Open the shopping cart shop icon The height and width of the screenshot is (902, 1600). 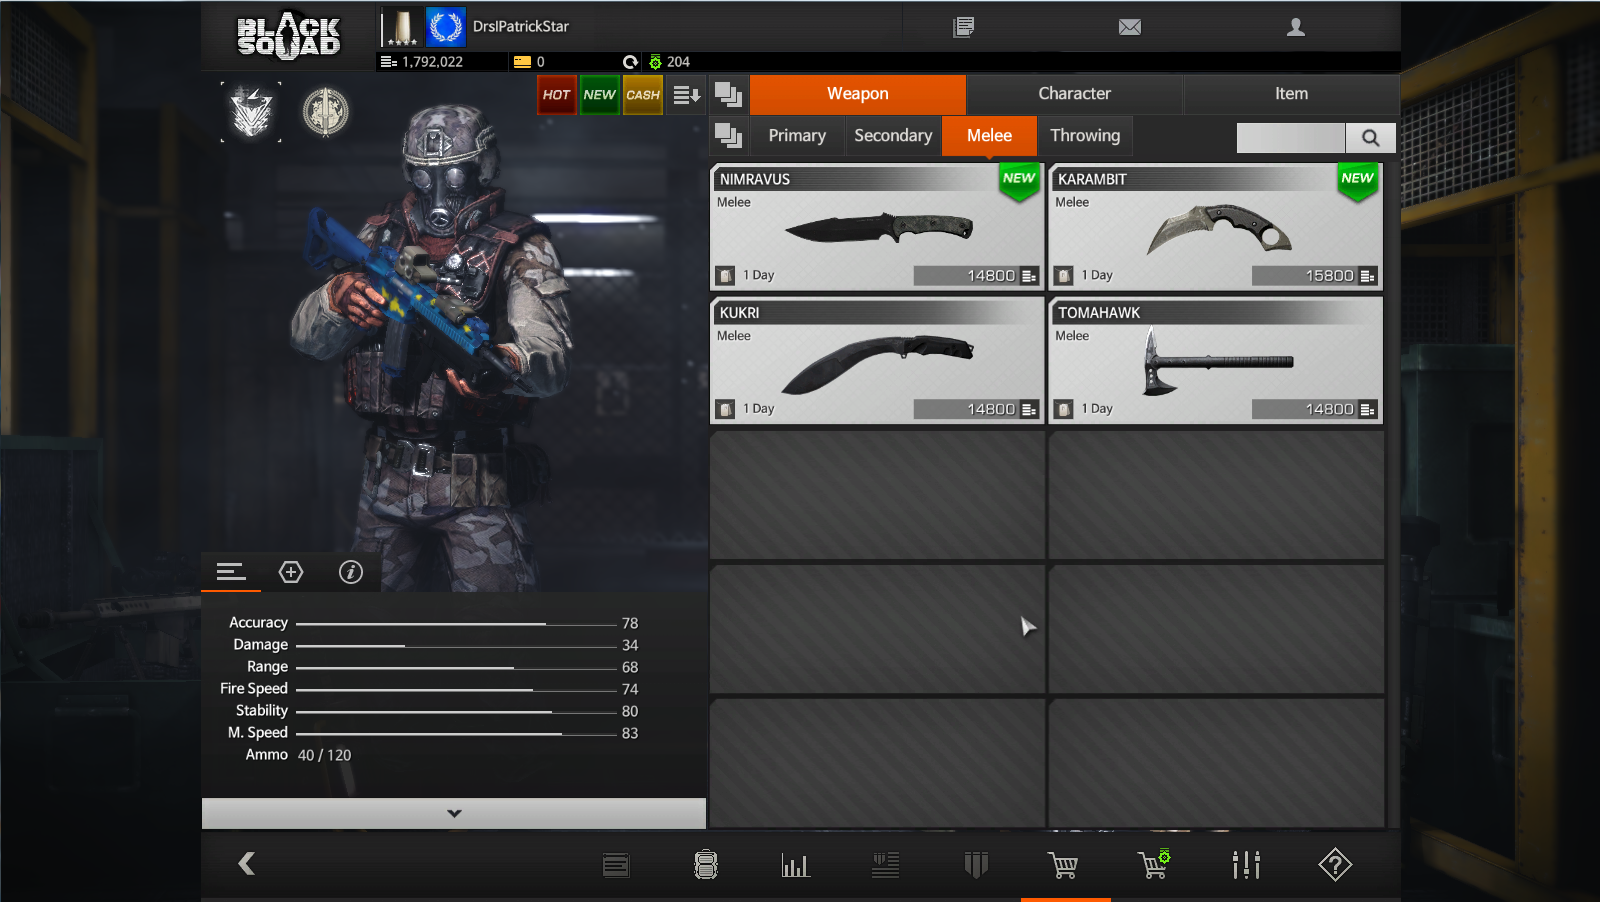pos(1063,865)
